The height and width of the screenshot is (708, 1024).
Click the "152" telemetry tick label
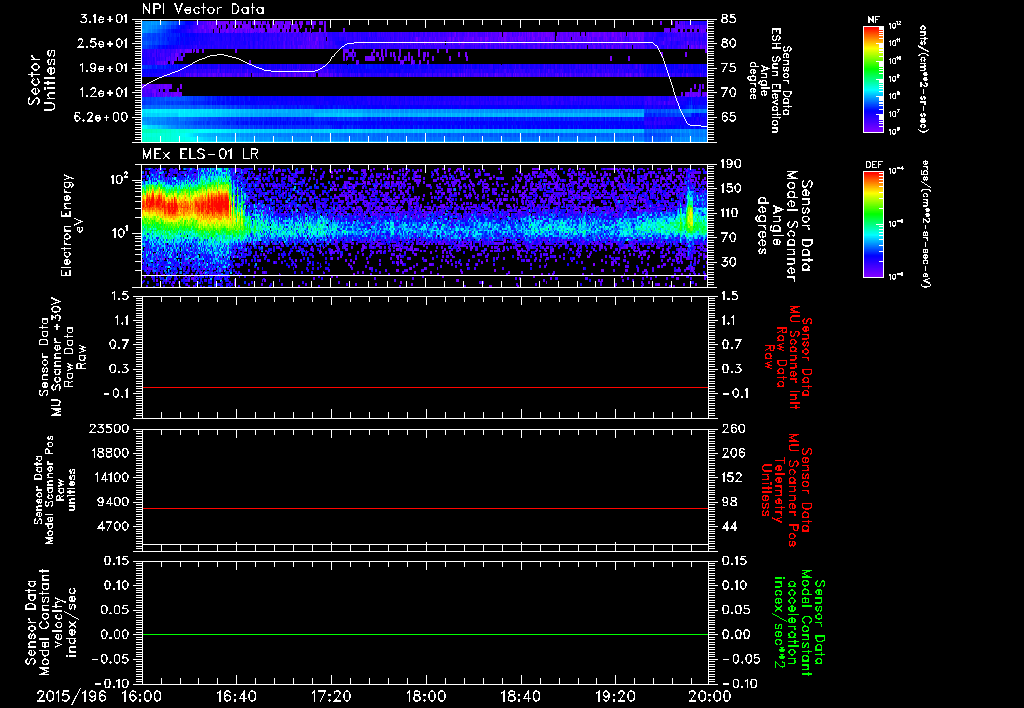(731, 477)
